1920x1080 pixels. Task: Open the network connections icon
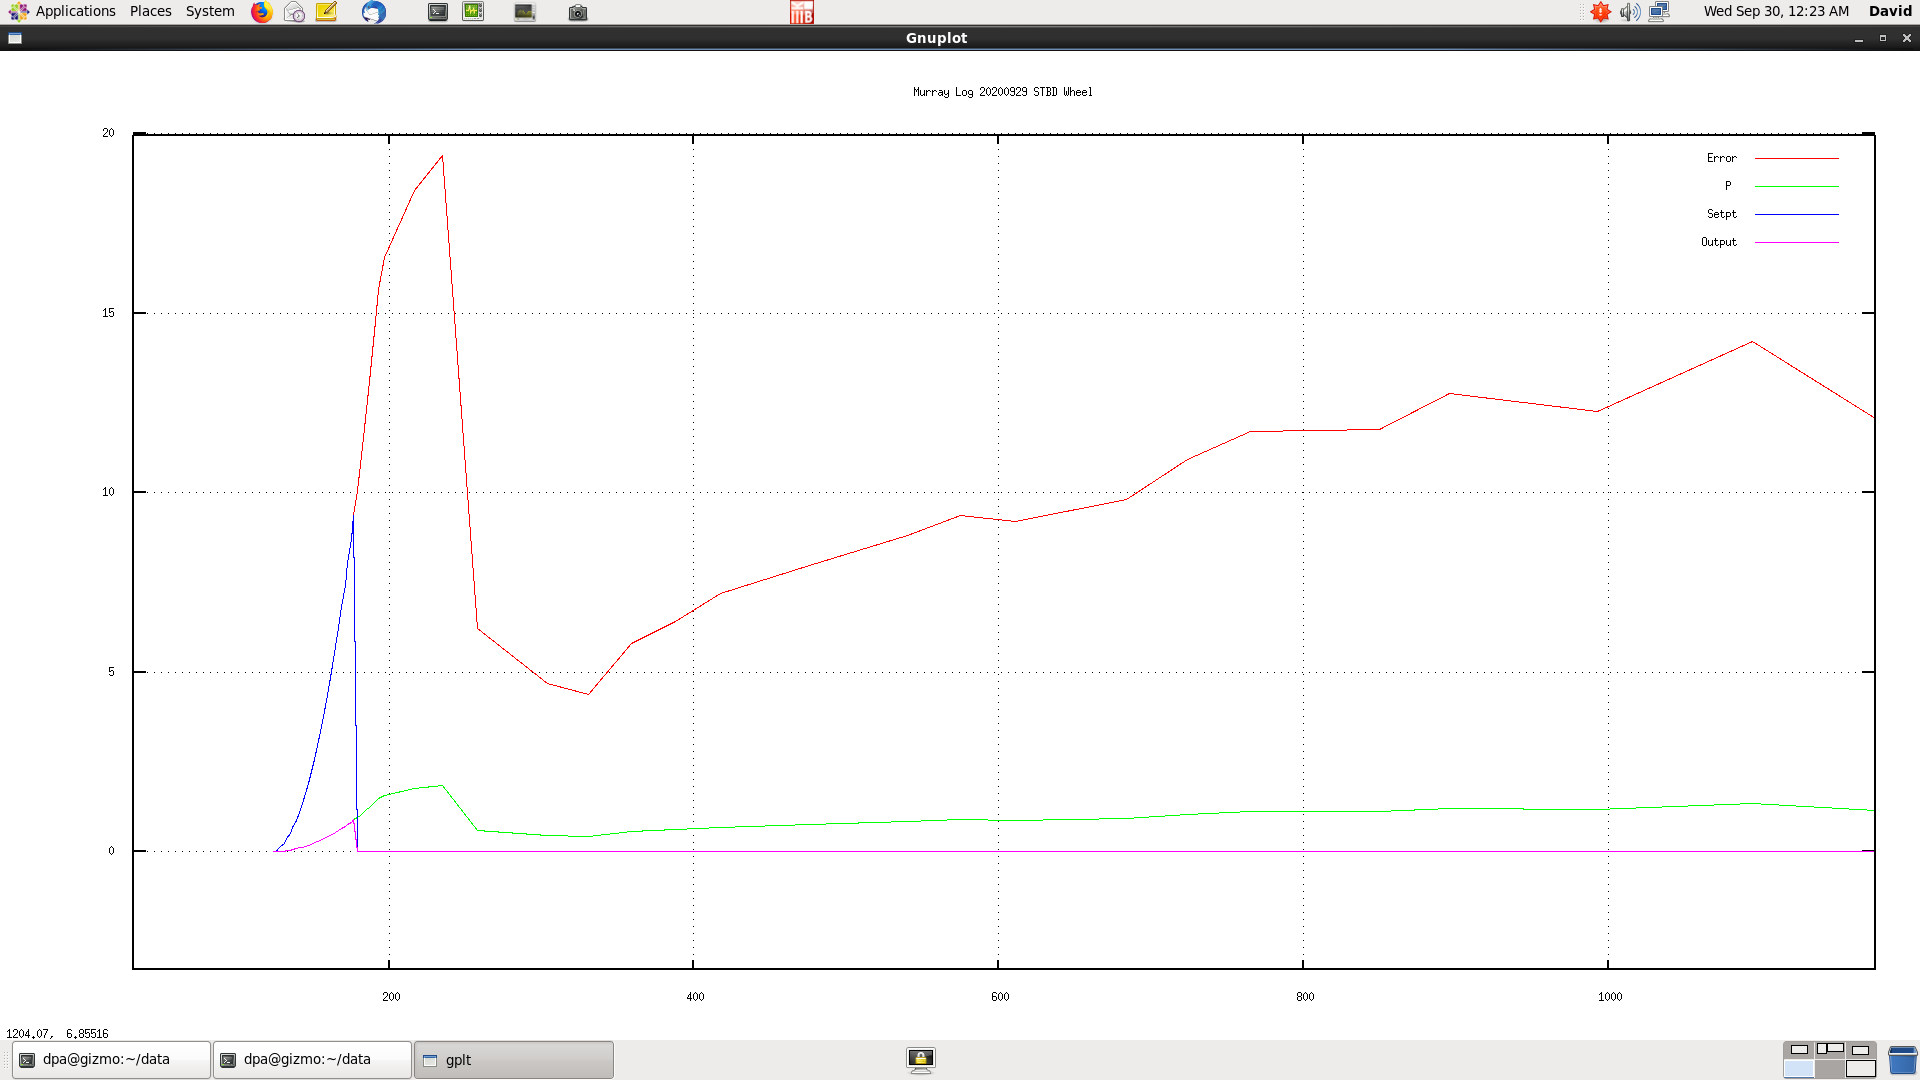1659,12
